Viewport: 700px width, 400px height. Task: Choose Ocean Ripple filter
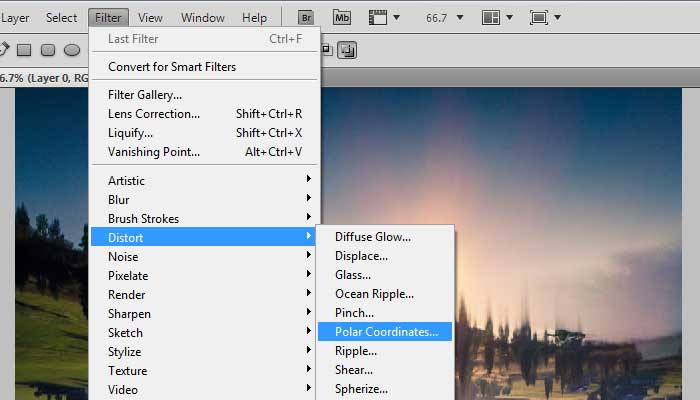tap(385, 294)
